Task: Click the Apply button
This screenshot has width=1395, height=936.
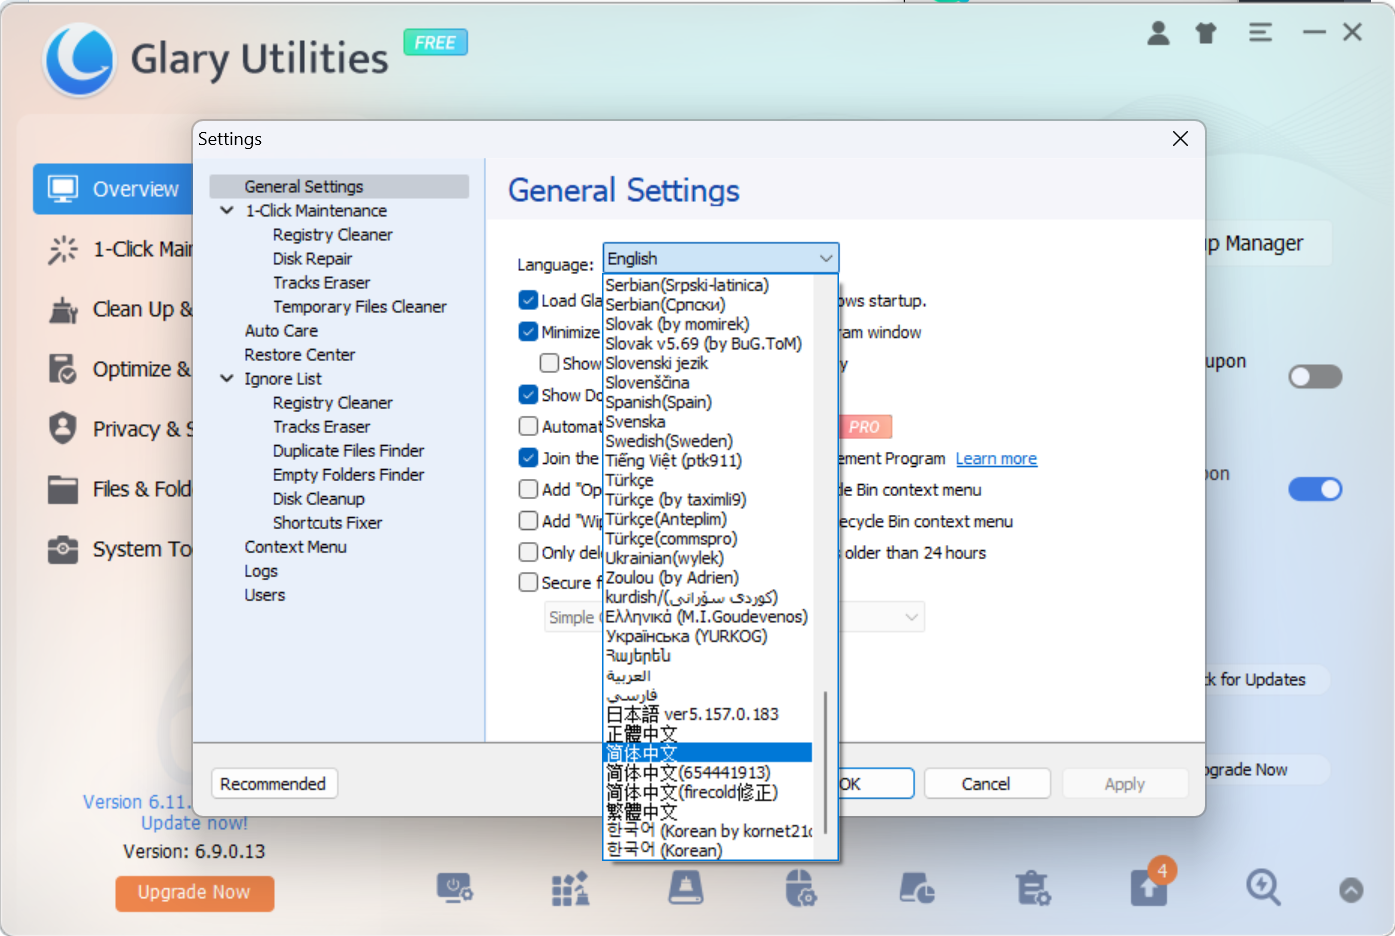Action: click(x=1125, y=784)
